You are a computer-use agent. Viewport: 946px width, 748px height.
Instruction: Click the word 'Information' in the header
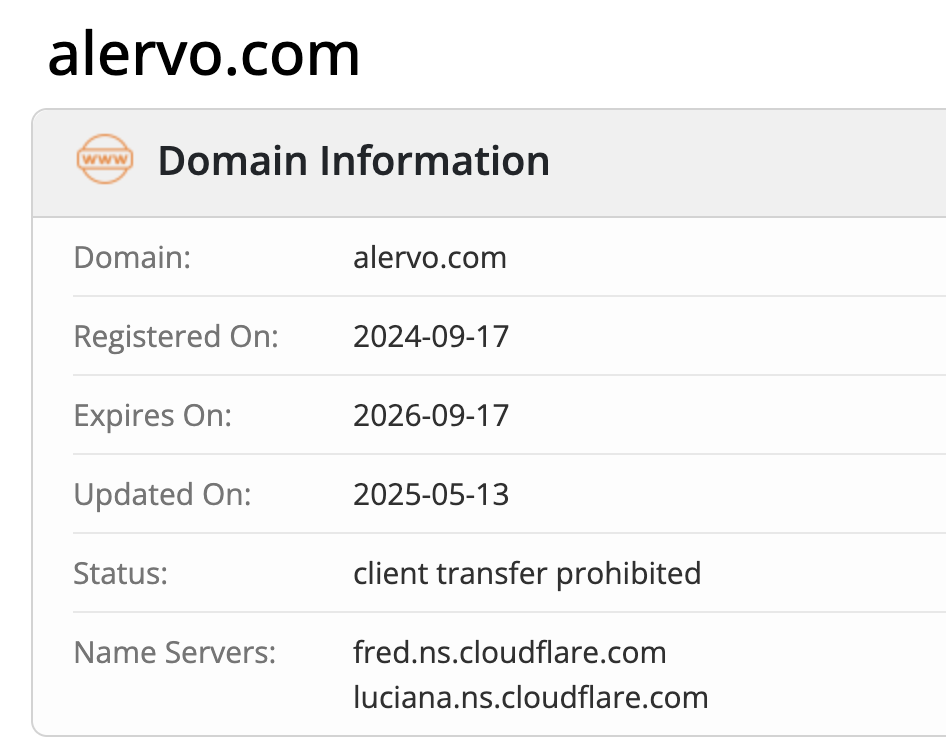pos(434,160)
